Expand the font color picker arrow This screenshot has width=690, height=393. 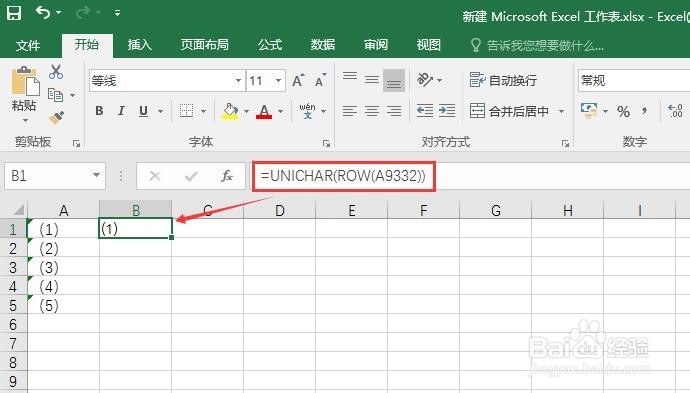[x=280, y=111]
